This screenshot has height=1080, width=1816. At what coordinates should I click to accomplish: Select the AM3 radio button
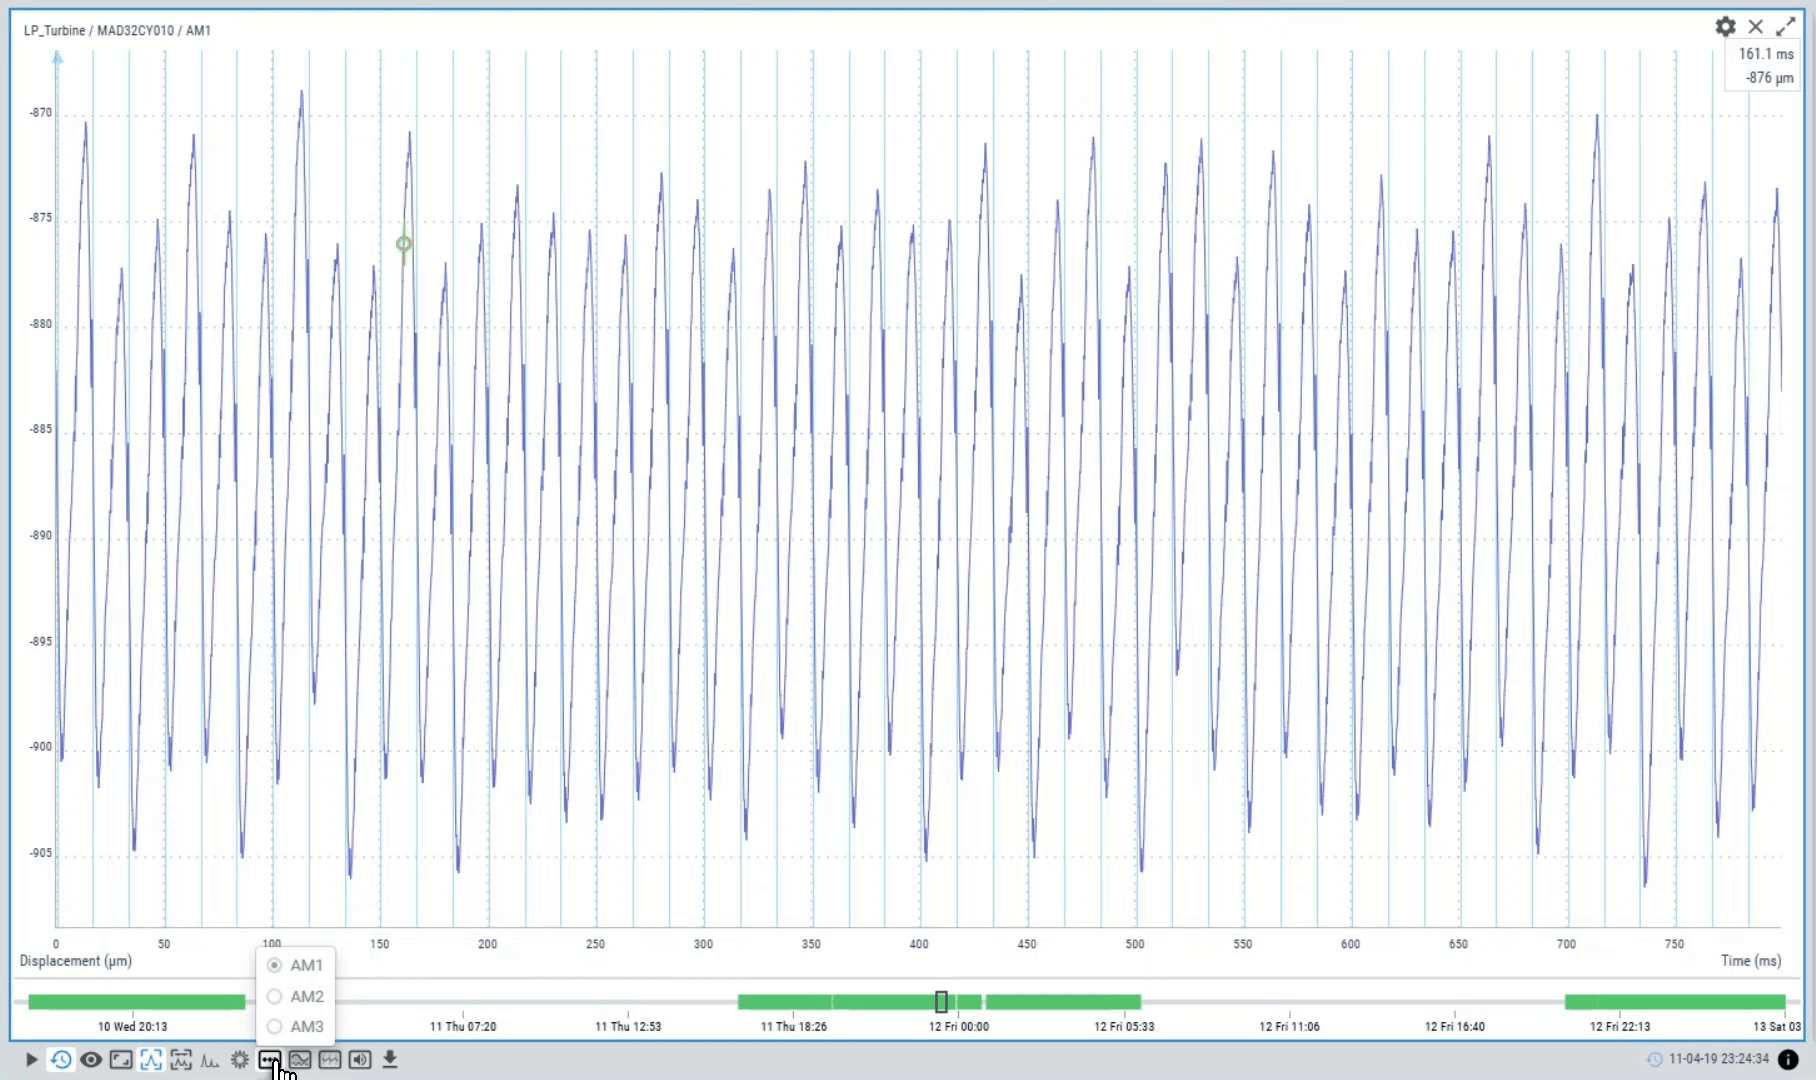coord(274,1027)
